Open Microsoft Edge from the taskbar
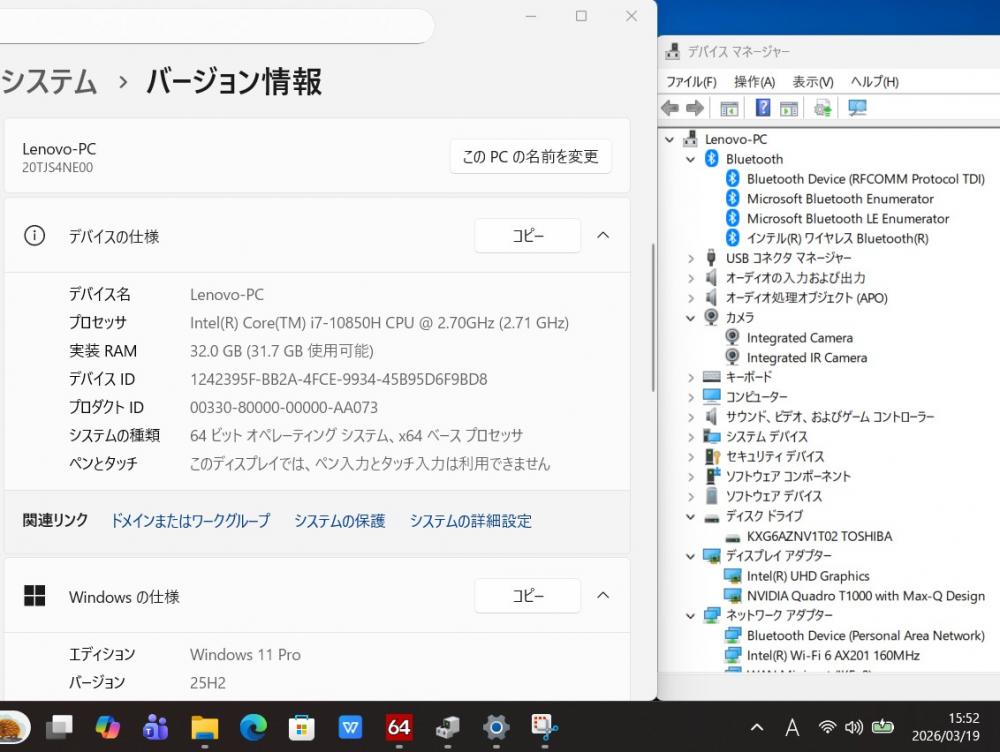1000x752 pixels. pos(253,727)
